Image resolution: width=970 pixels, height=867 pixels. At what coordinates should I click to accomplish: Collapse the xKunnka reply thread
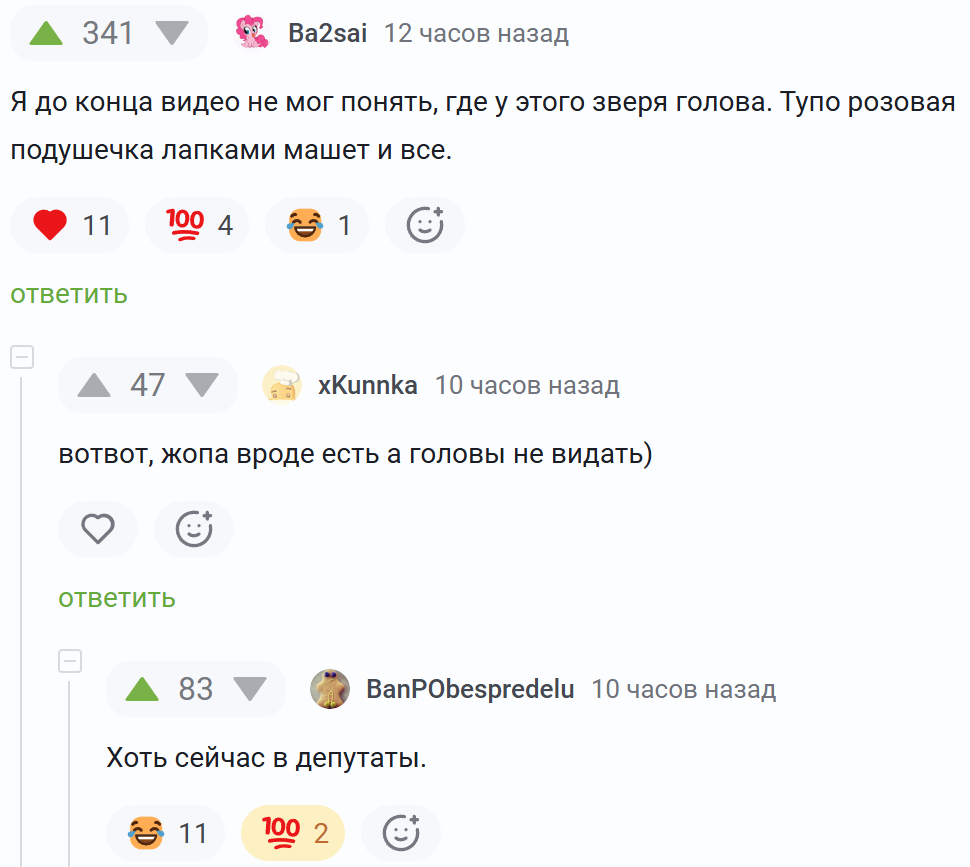[x=22, y=357]
